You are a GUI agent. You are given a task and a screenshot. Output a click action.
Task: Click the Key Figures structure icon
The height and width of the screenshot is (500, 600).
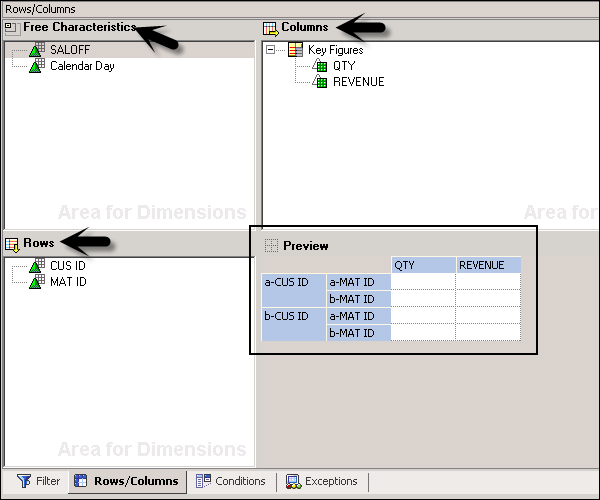pos(295,50)
